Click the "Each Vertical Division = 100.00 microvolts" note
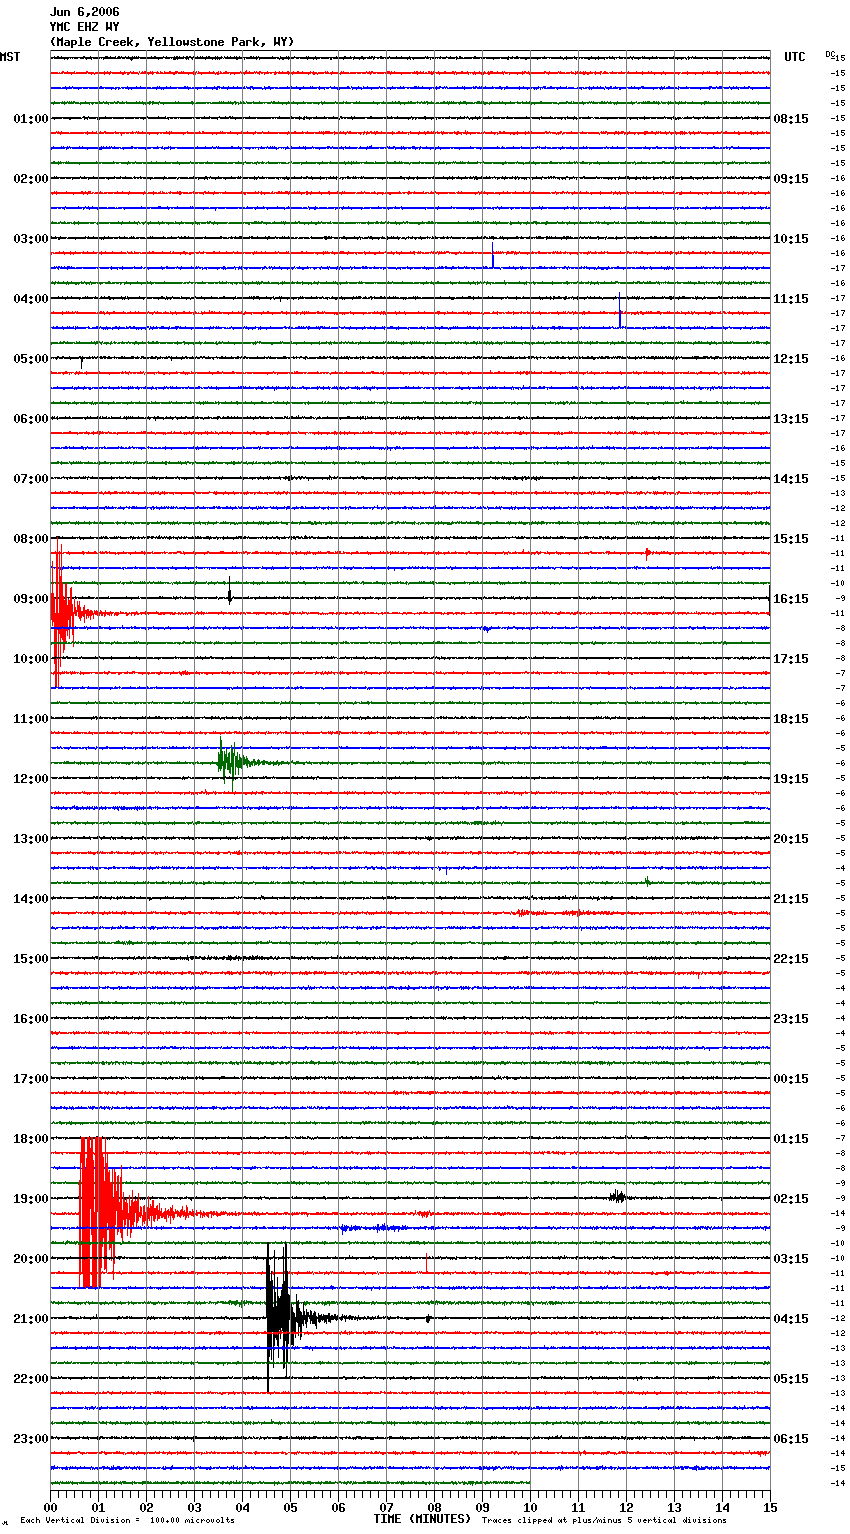Viewport: 850px width, 1534px height. [x=127, y=1521]
